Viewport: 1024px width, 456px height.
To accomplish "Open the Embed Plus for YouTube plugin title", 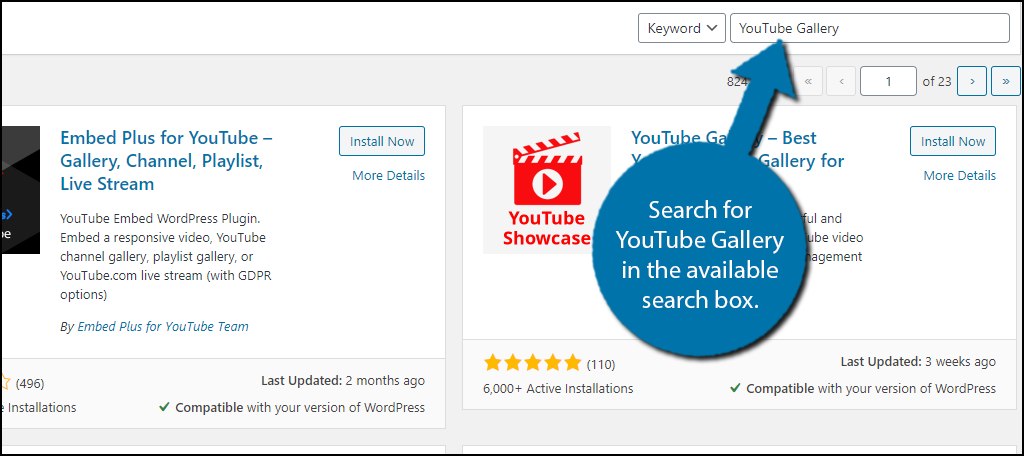I will pos(167,161).
